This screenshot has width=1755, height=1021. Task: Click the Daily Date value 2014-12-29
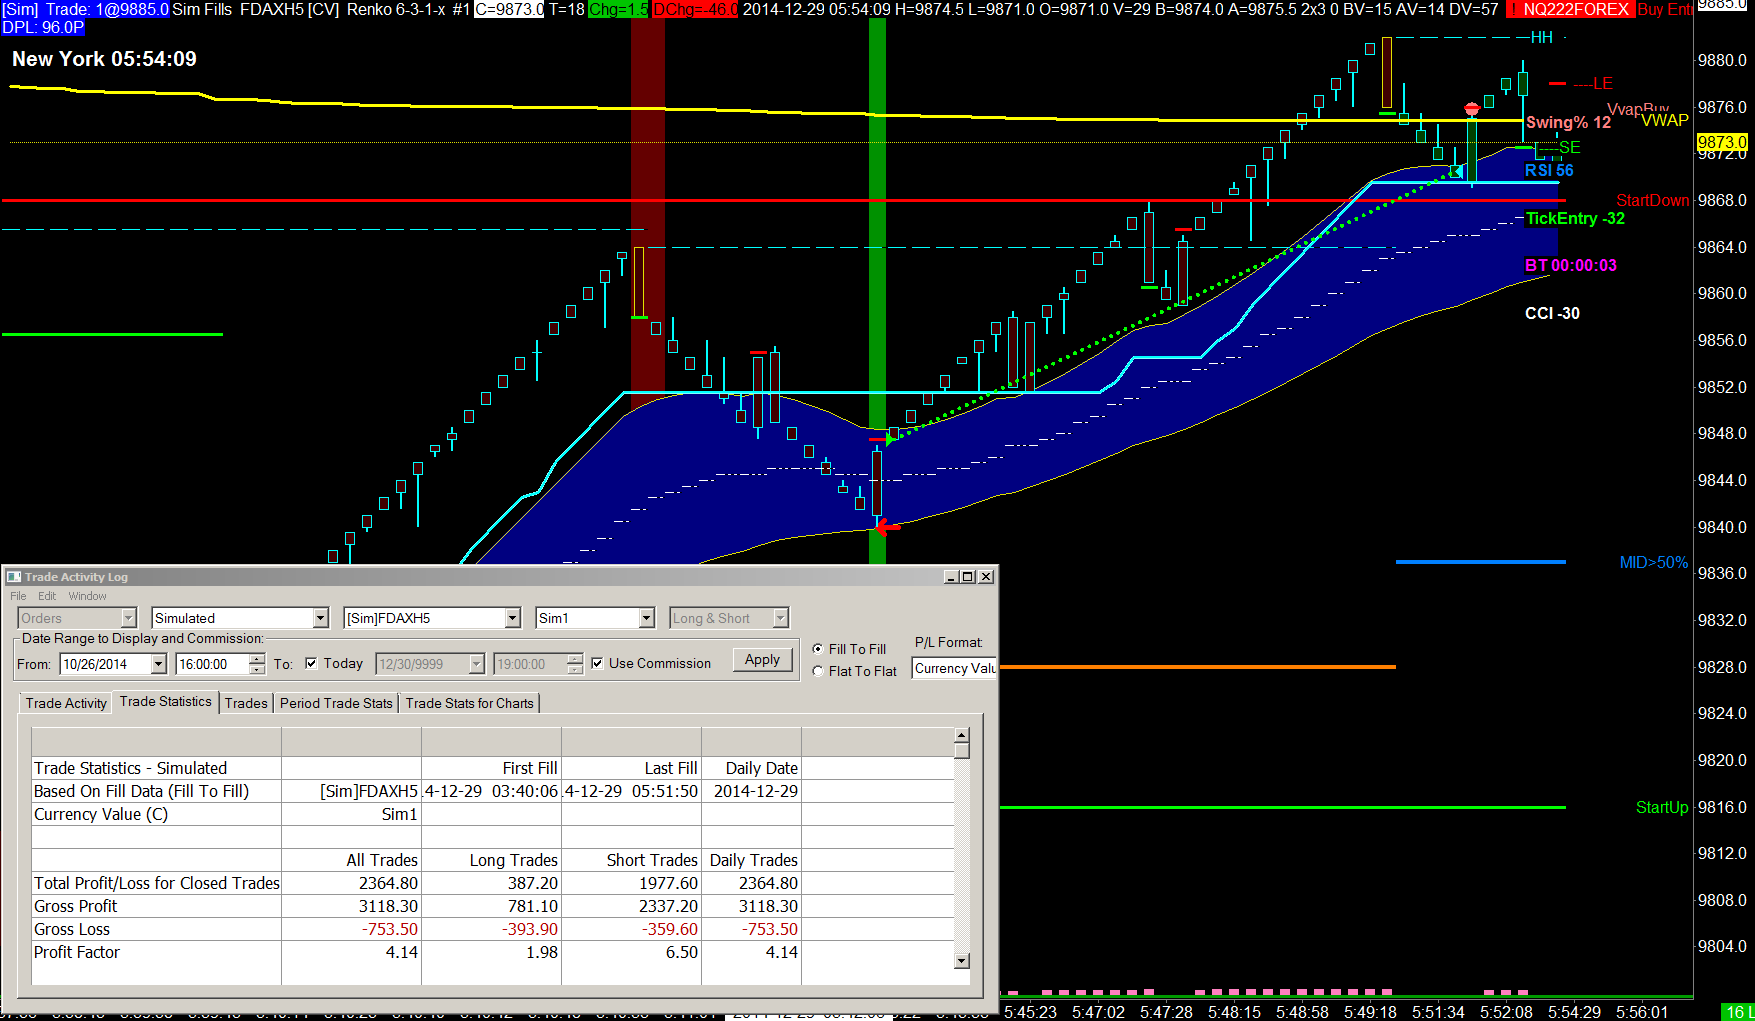756,791
